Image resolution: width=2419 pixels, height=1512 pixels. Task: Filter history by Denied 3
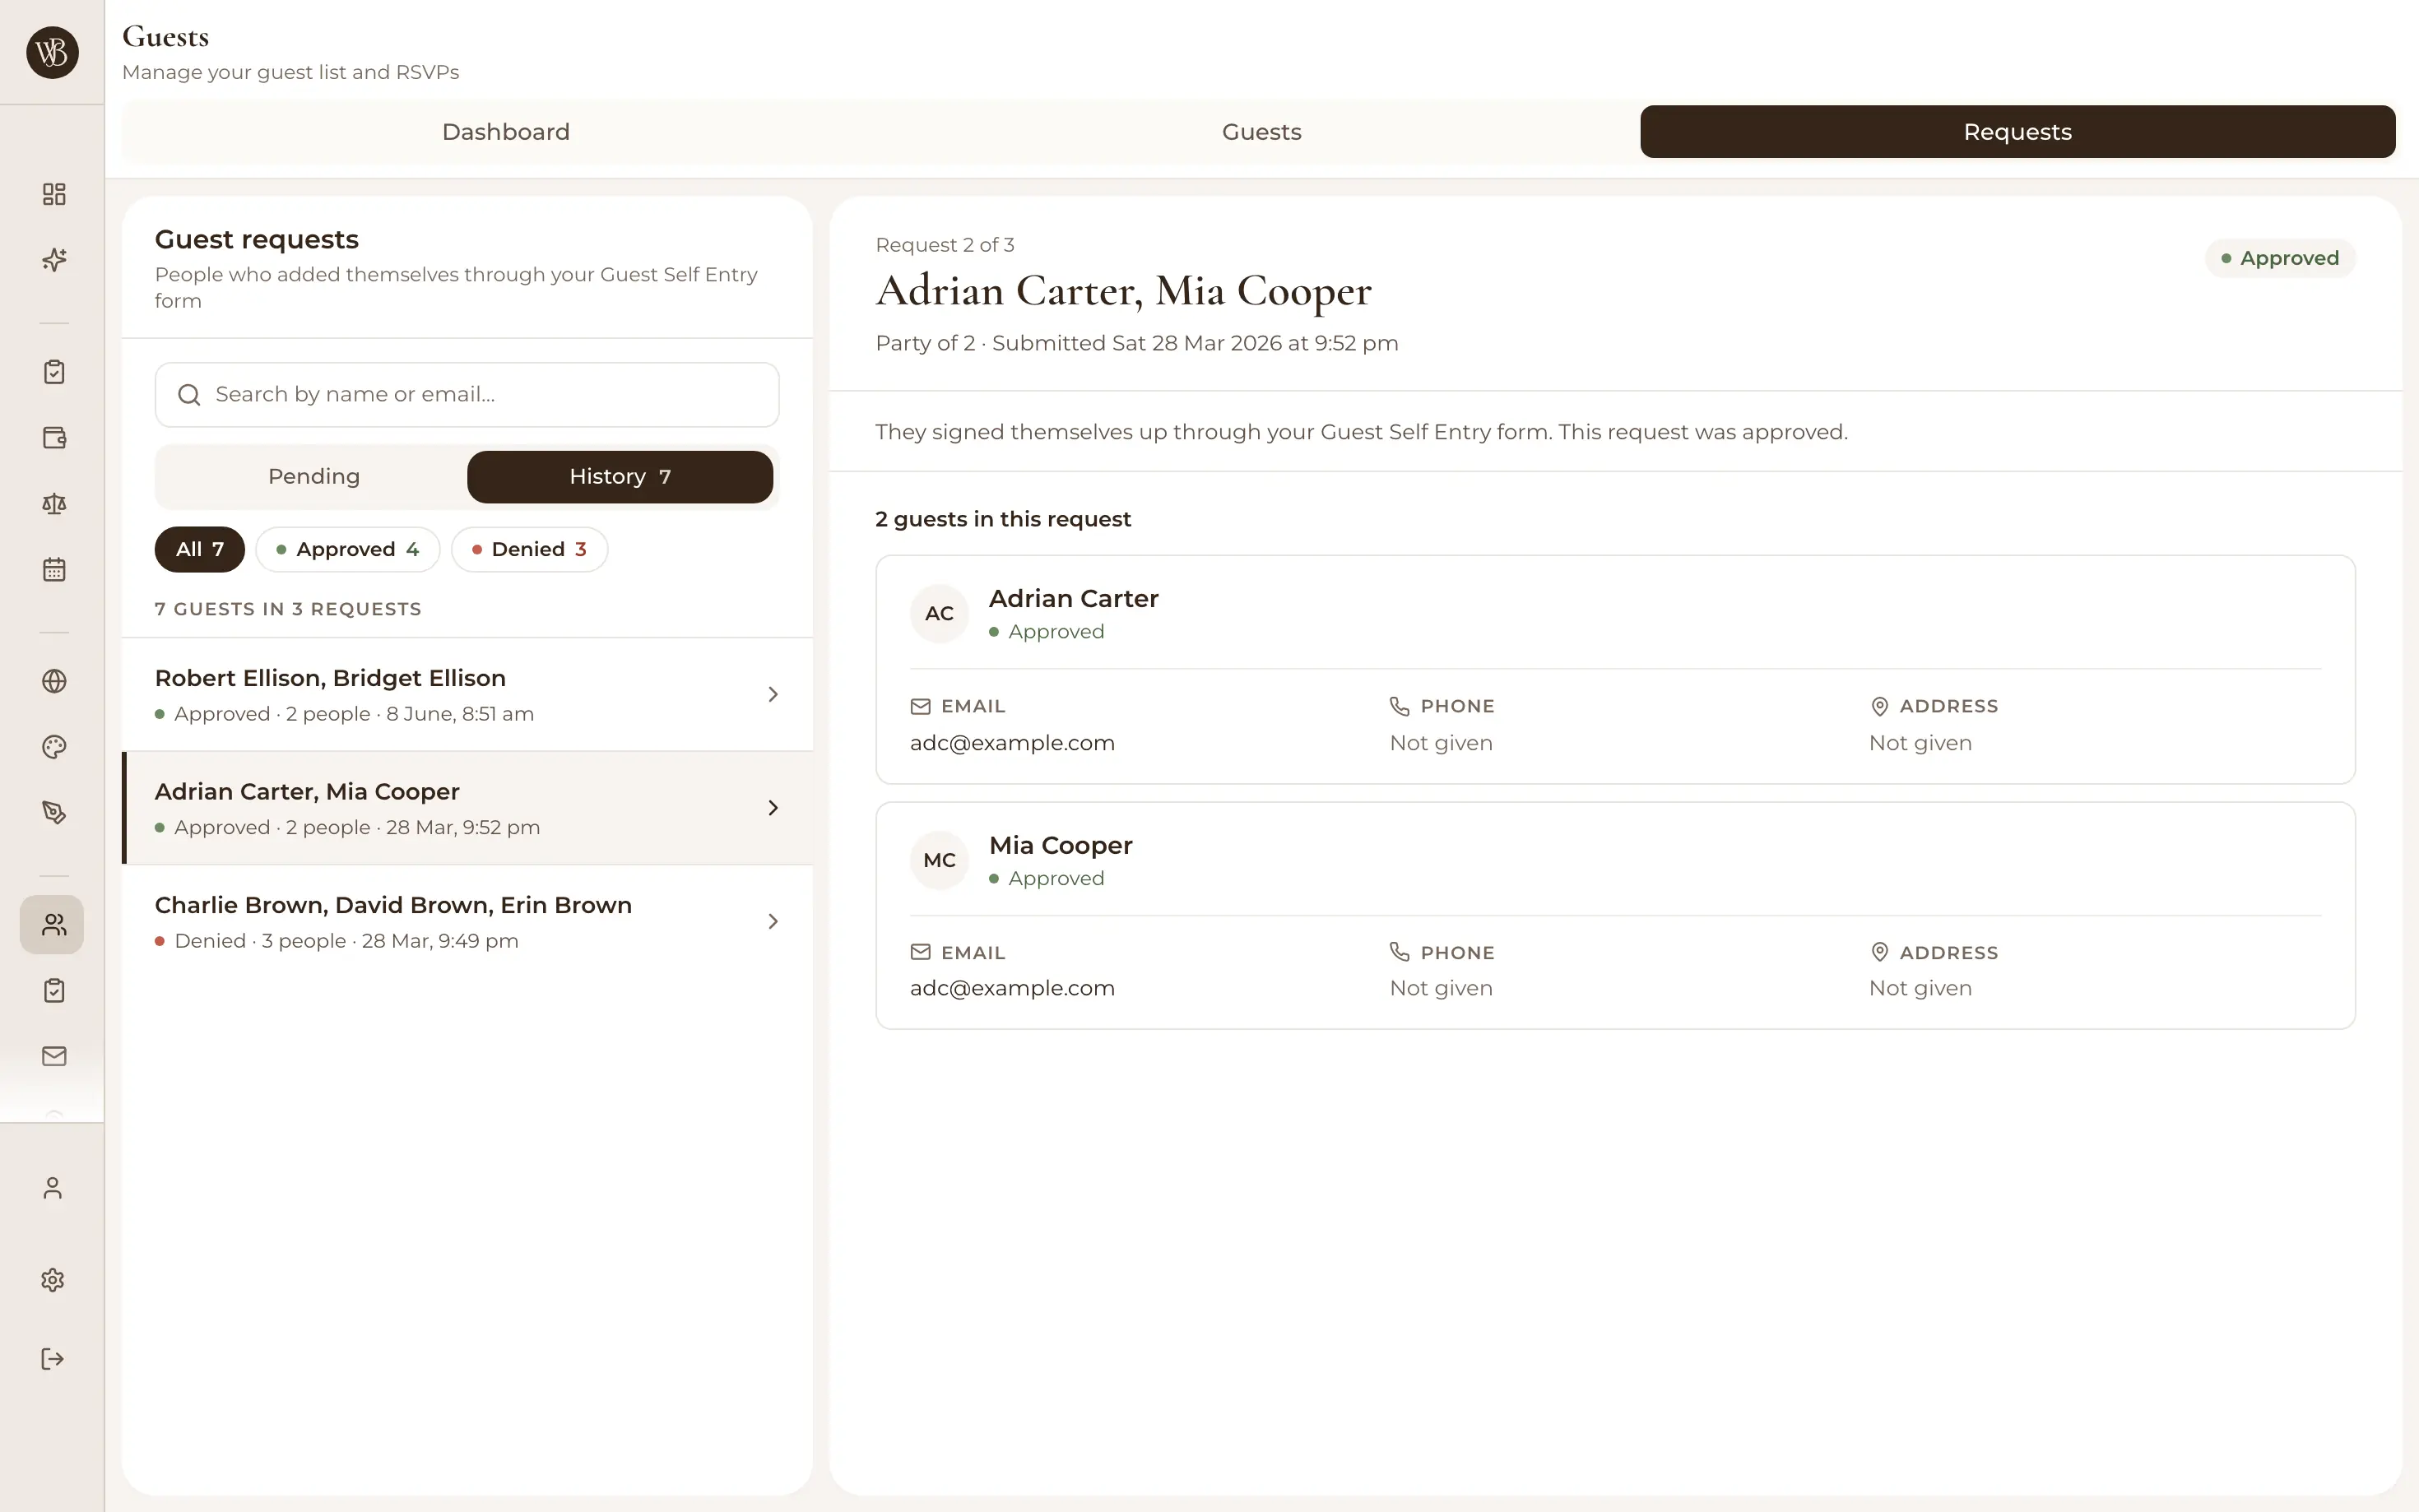coord(529,549)
